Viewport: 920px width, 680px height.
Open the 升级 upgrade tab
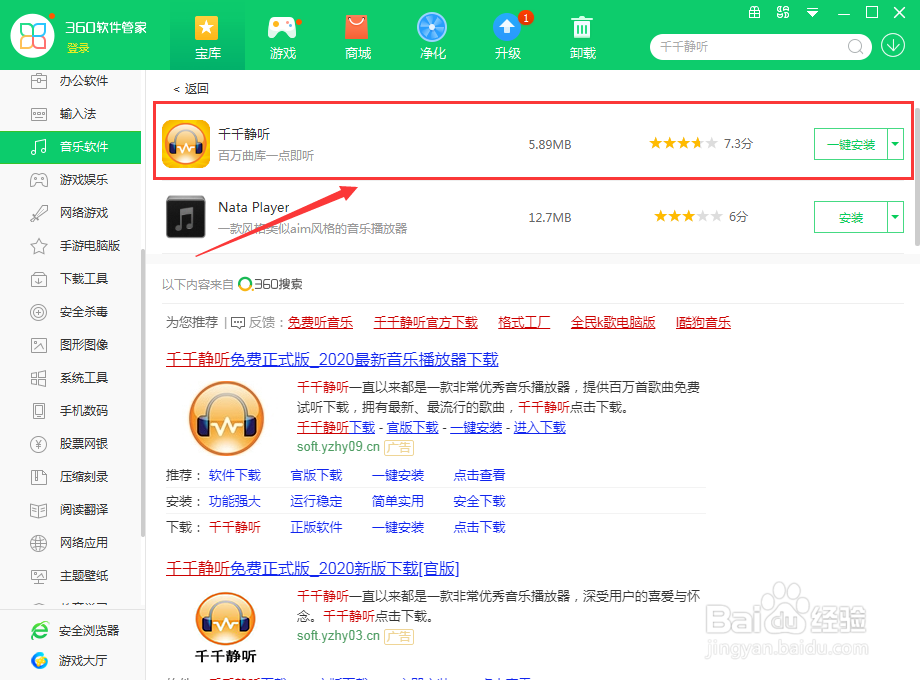508,38
